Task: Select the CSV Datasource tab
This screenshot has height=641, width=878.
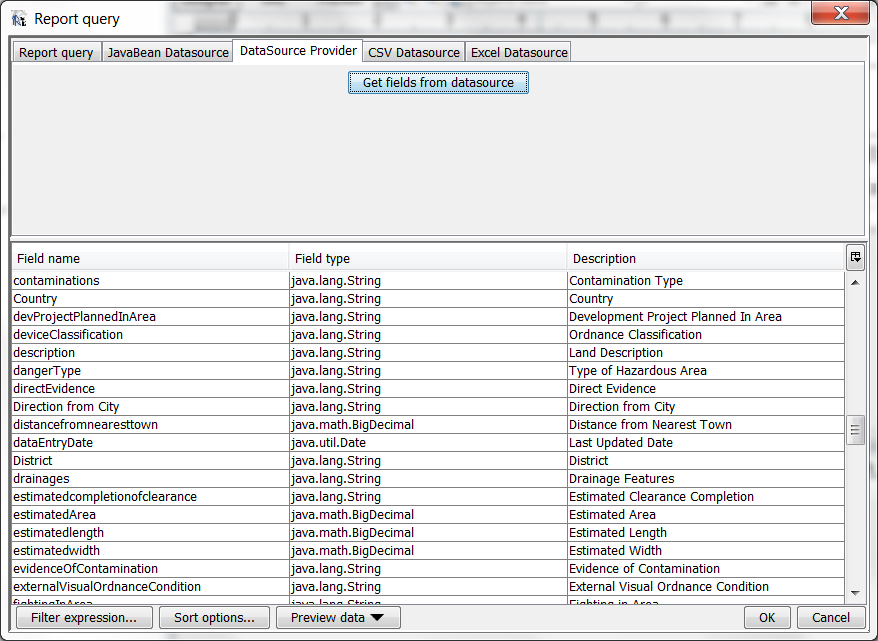Action: [x=414, y=53]
